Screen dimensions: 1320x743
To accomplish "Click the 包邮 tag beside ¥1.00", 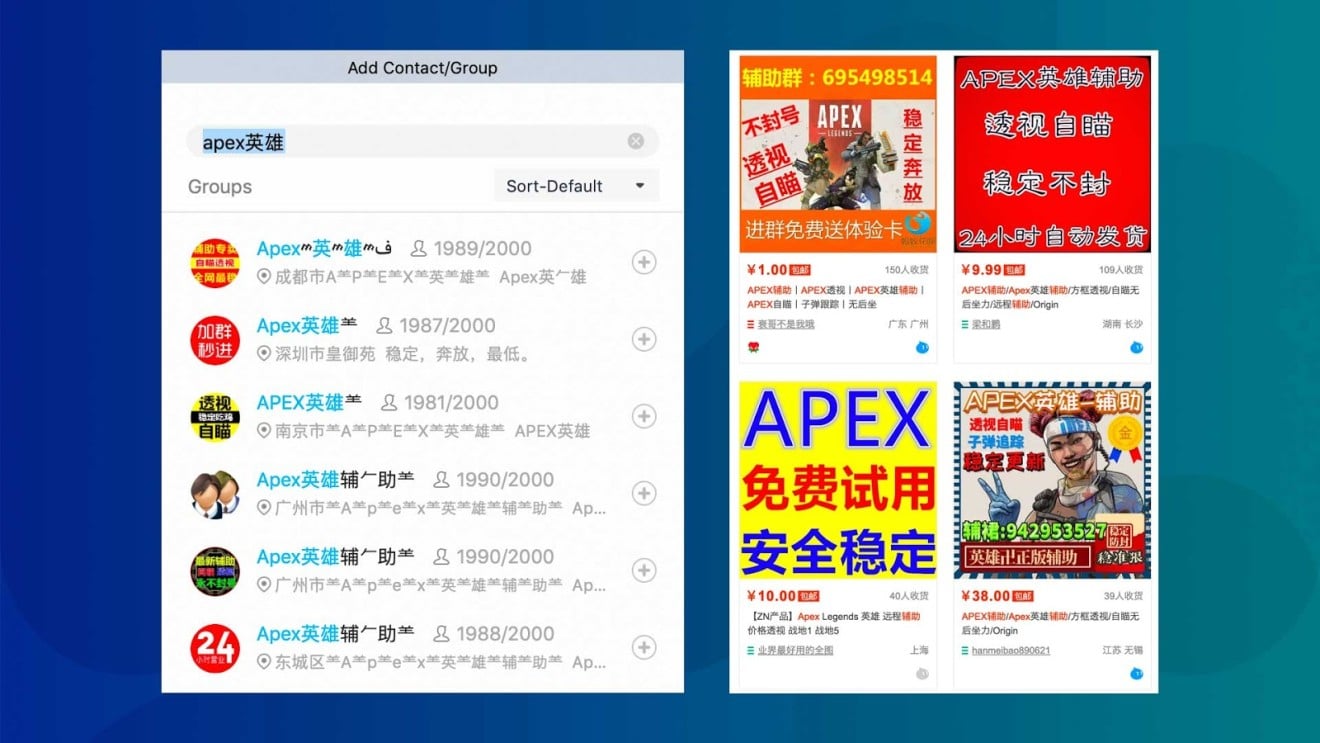I will [x=800, y=270].
